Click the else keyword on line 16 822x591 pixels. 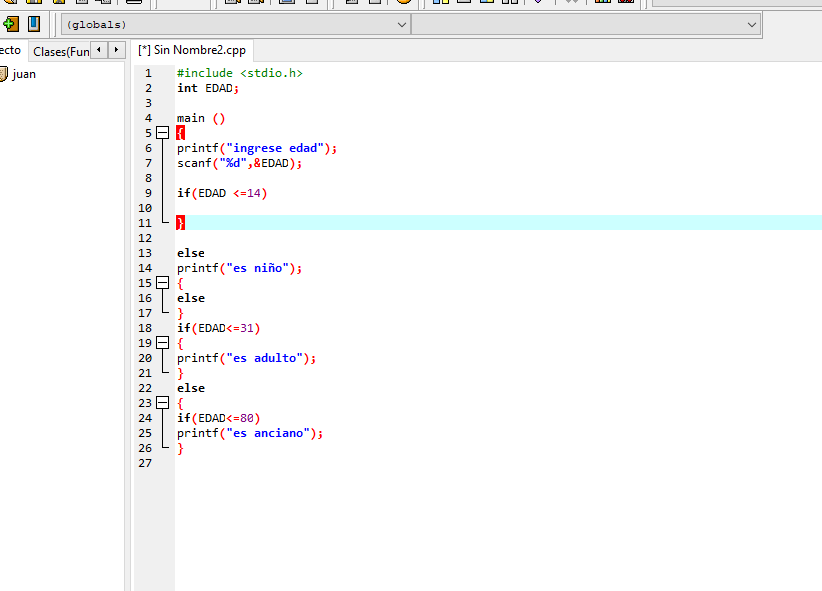(x=191, y=298)
